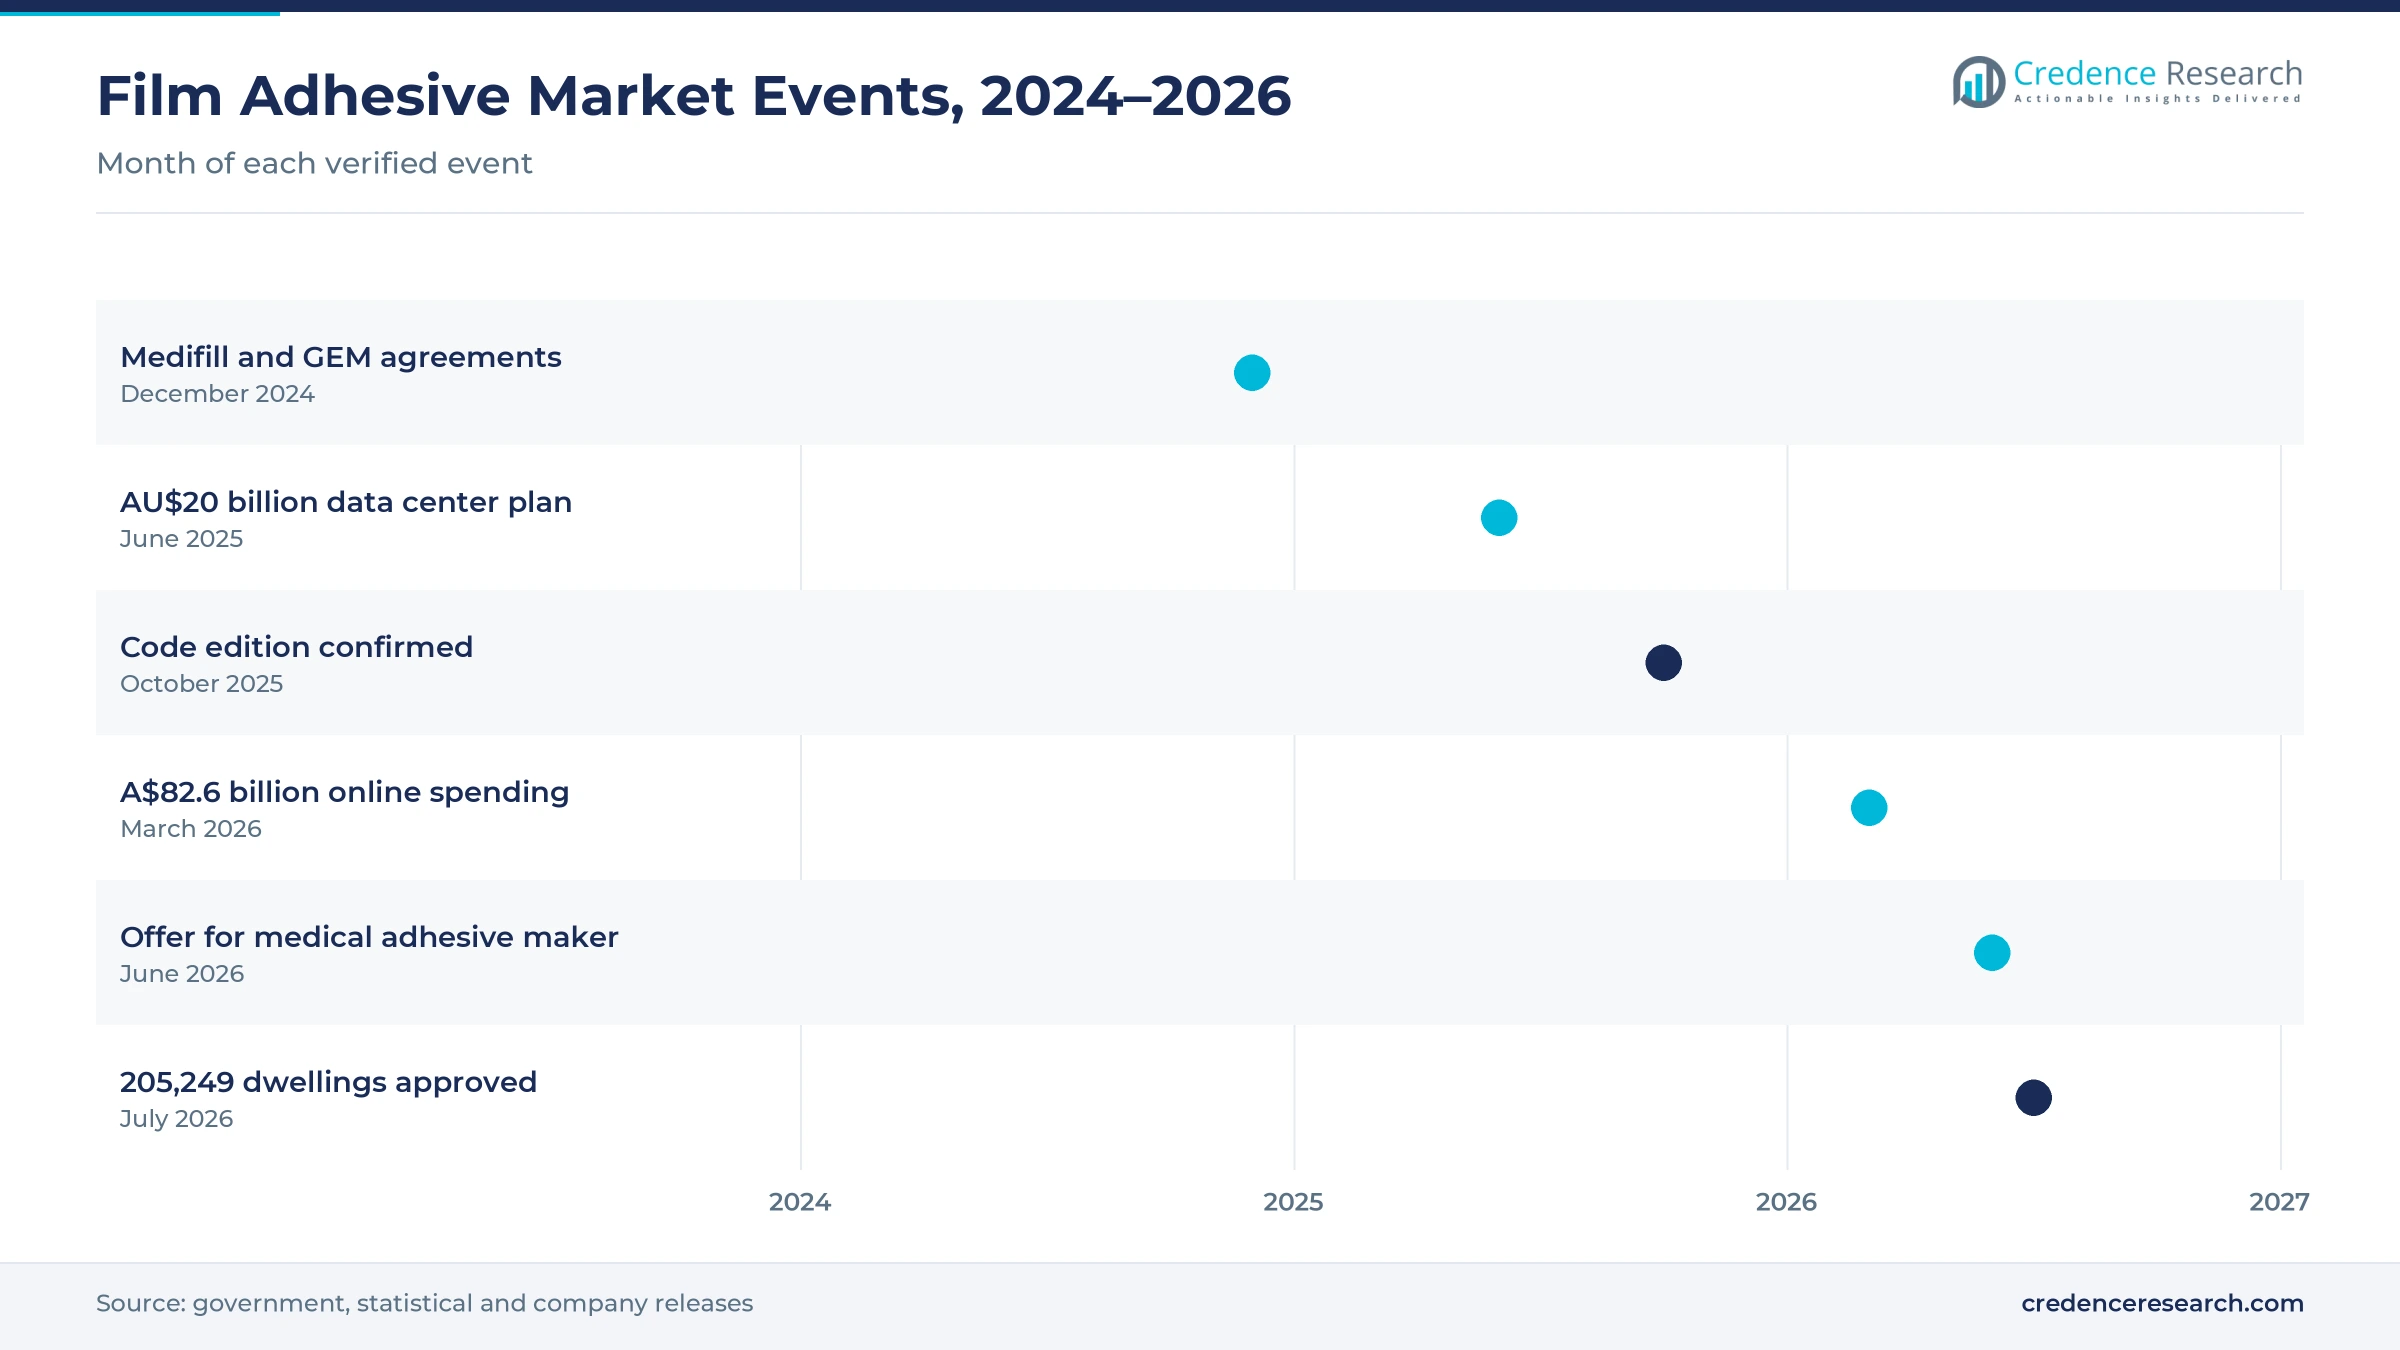
Task: Click the 2027 axis label
Action: coord(2279,1202)
